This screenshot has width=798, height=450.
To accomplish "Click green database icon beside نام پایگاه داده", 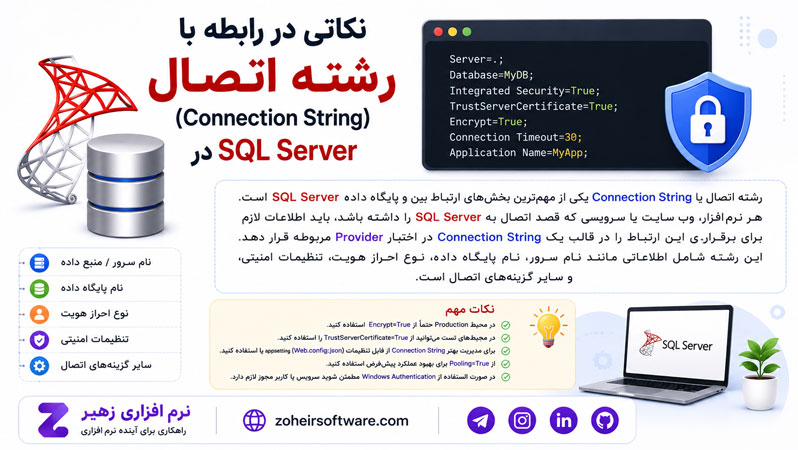I will (39, 289).
